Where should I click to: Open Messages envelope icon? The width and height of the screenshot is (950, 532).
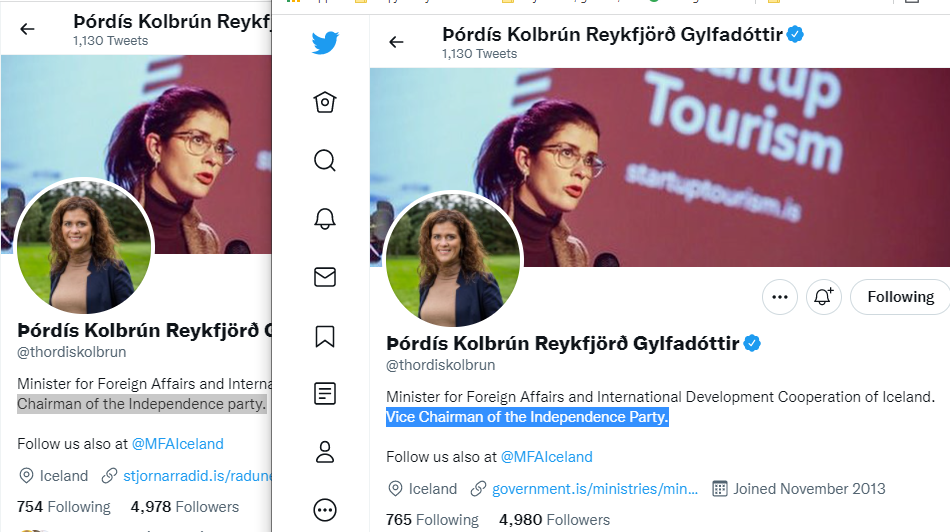pyautogui.click(x=325, y=277)
